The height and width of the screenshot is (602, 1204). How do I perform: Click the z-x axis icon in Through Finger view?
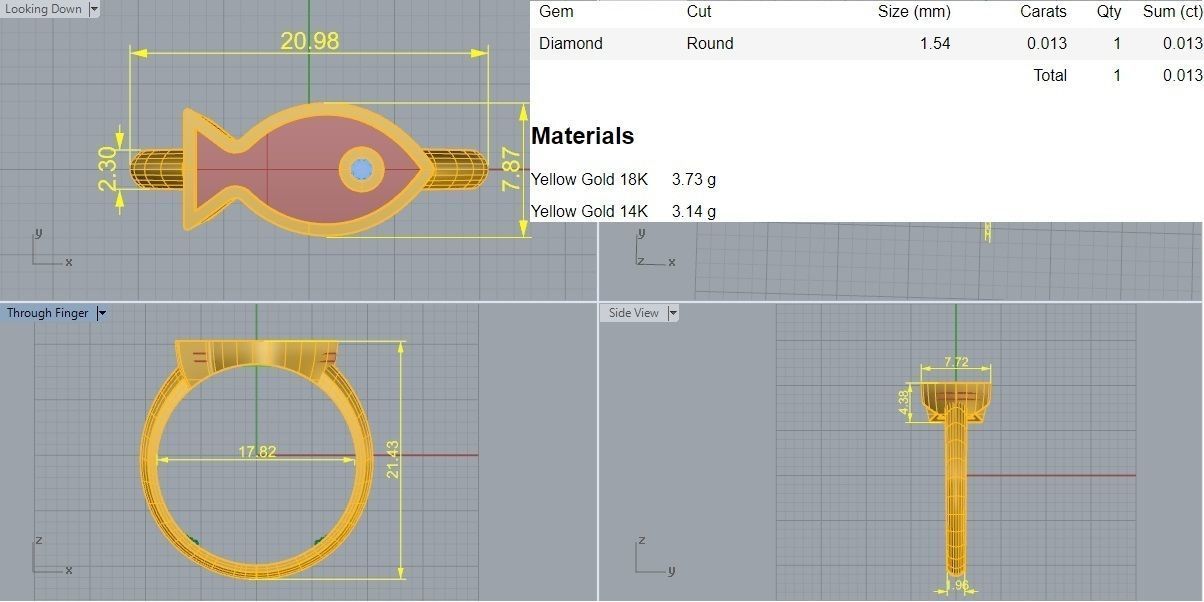51,555
